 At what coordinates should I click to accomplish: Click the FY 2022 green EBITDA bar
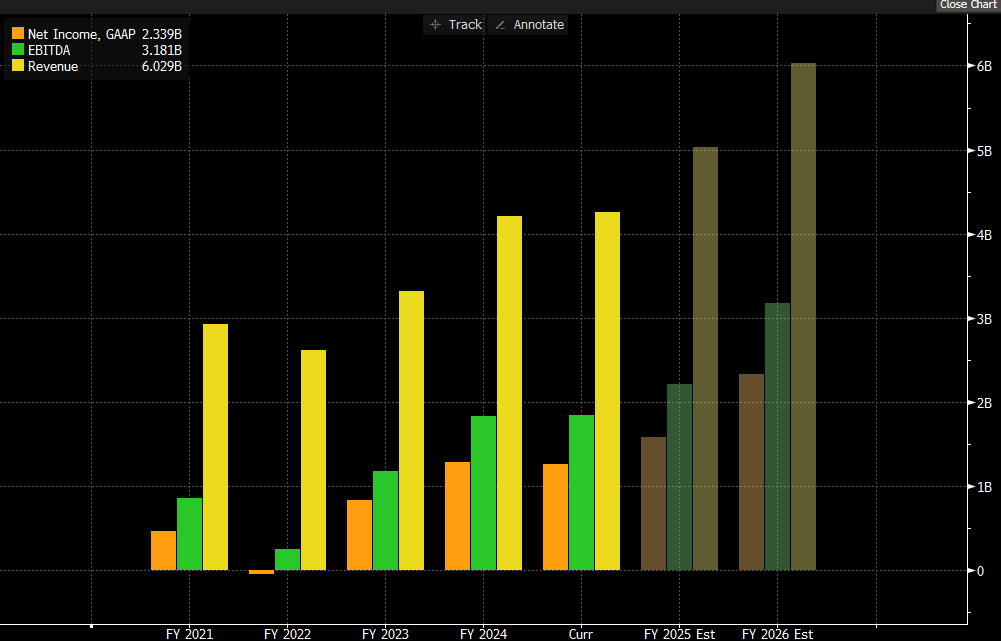[287, 559]
